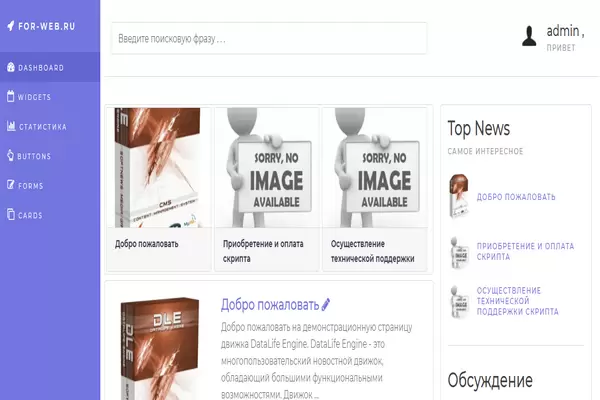Open 'Приобретение и оплата скрипта' Top News link
The image size is (600, 400).
tap(526, 251)
